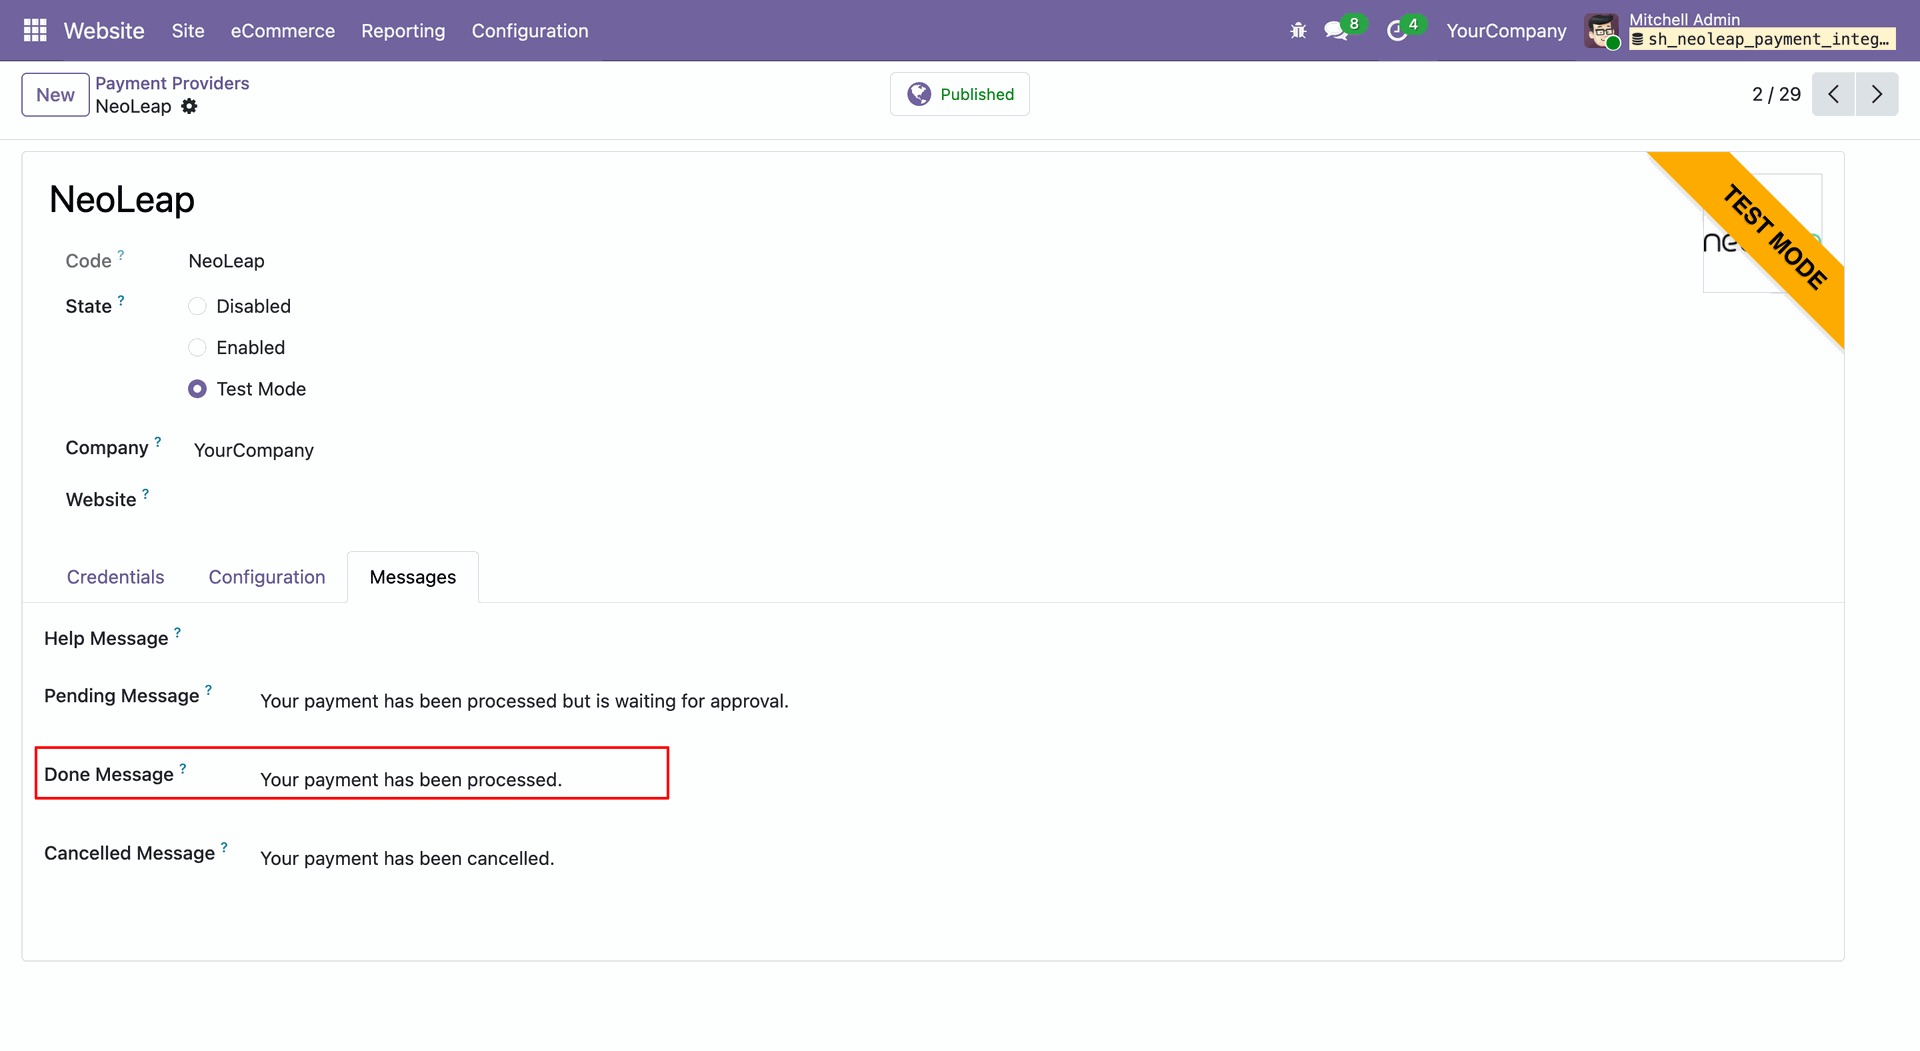Screen dimensions: 1920x1051
Task: Click the 2 / 29 pager counter
Action: [x=1776, y=94]
